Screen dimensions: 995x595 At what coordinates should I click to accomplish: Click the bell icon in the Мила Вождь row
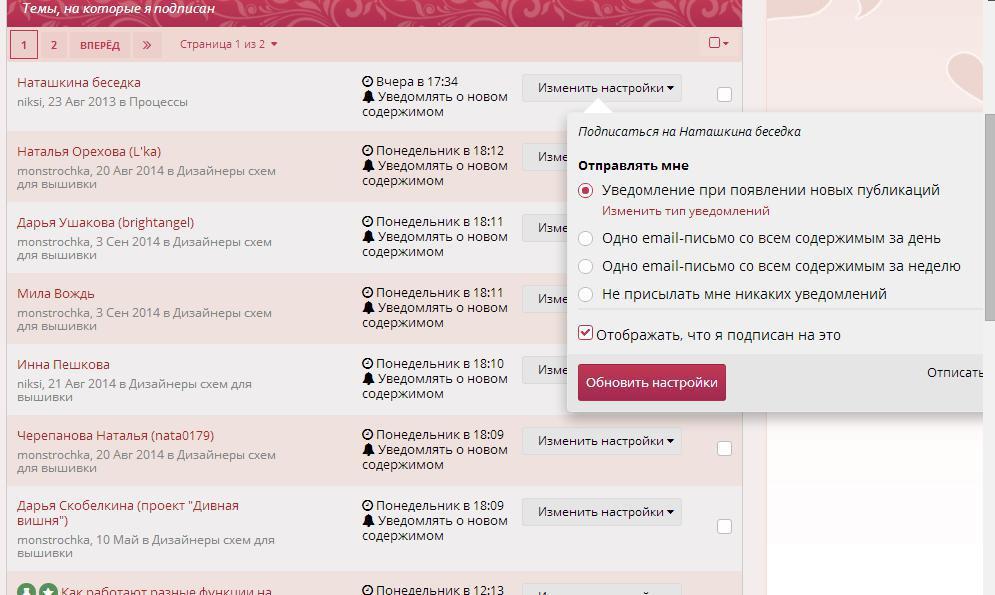click(368, 308)
